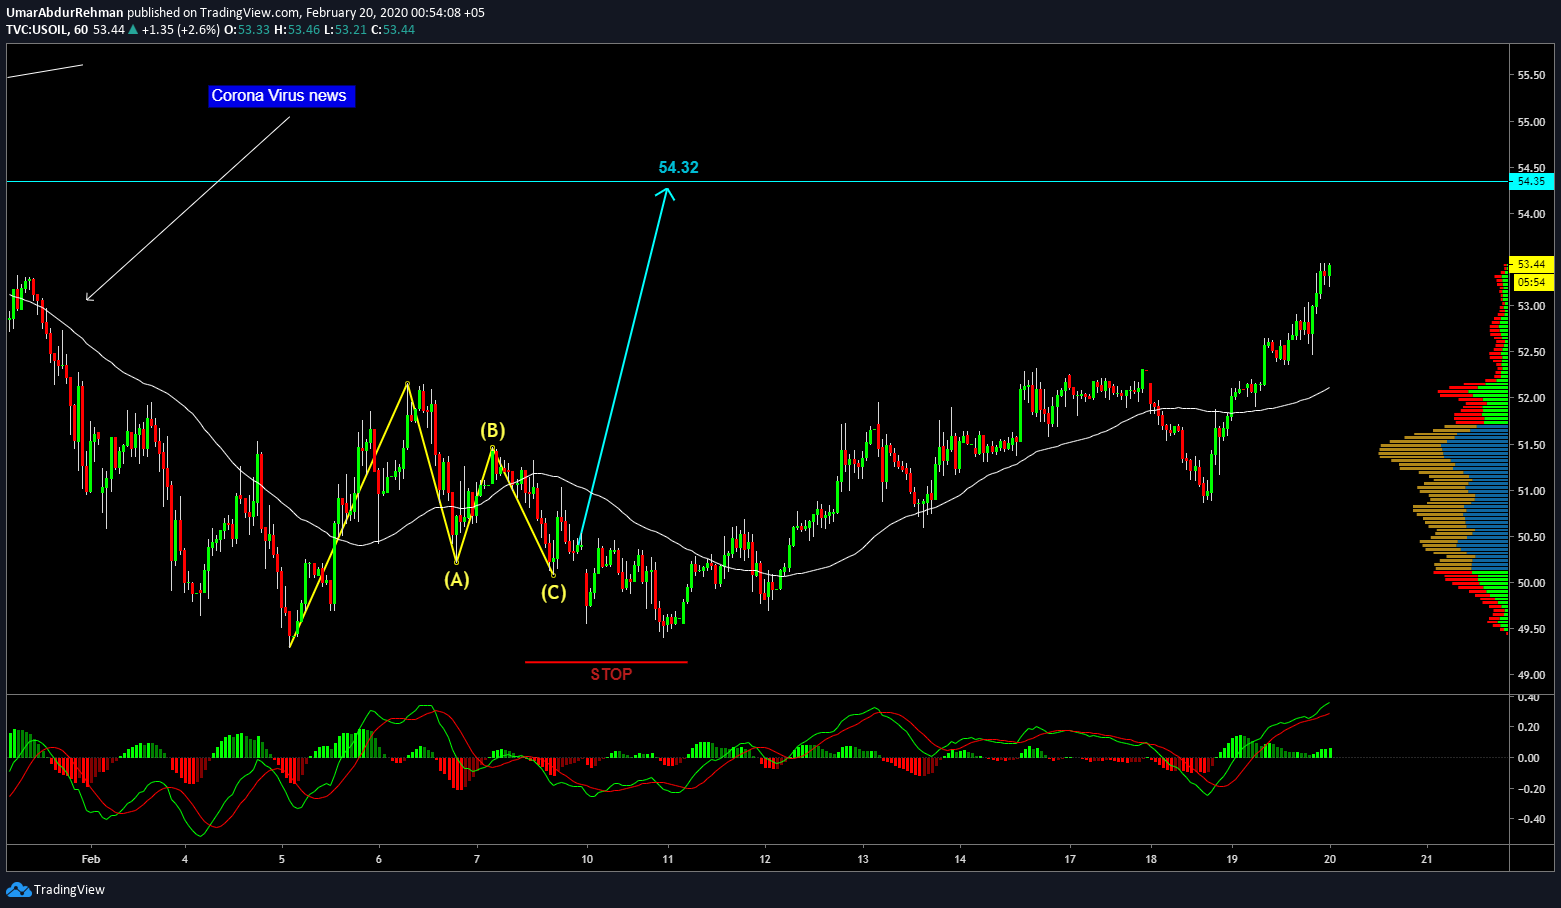Viewport: 1561px width, 908px height.
Task: Click the 10 date axis label
Action: 587,859
